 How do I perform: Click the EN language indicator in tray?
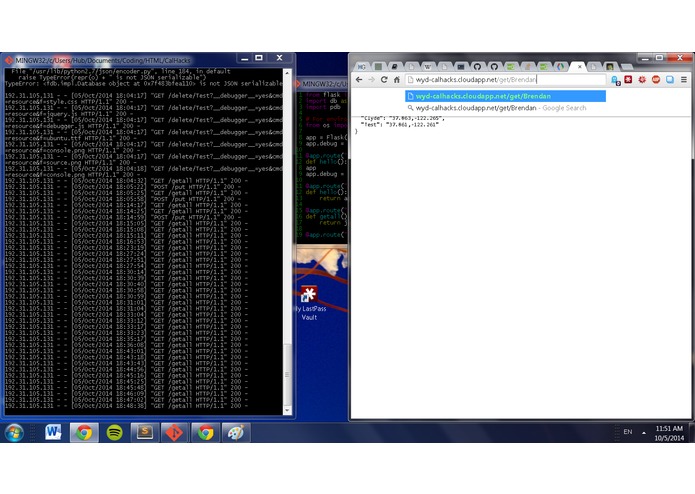[x=628, y=432]
